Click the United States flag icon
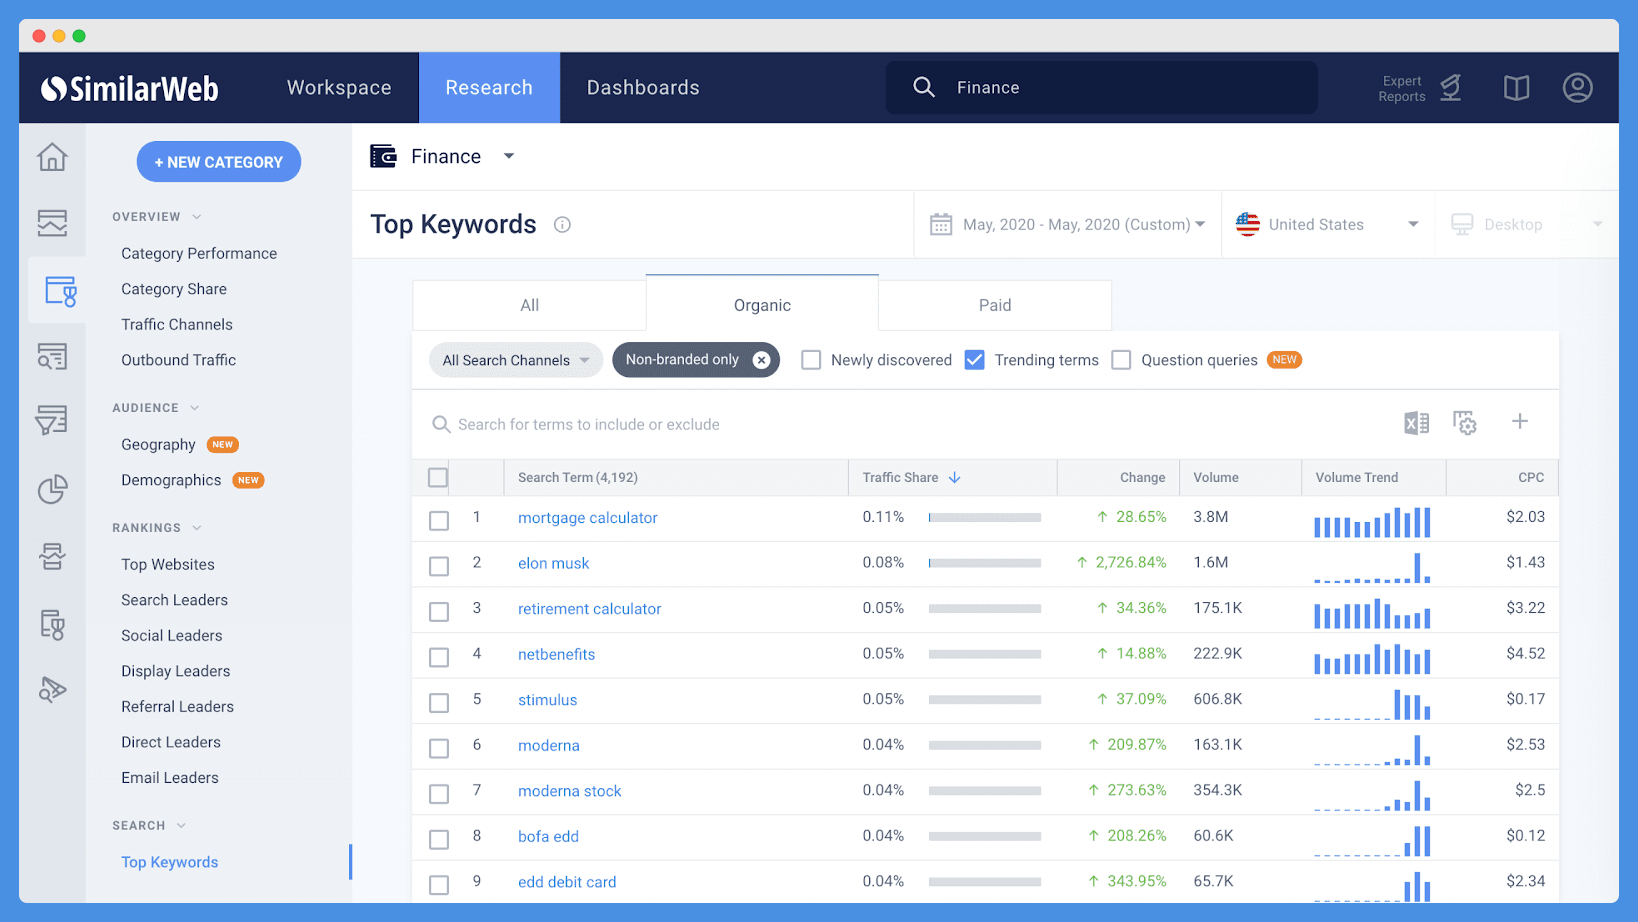Viewport: 1638px width, 922px height. tap(1247, 224)
